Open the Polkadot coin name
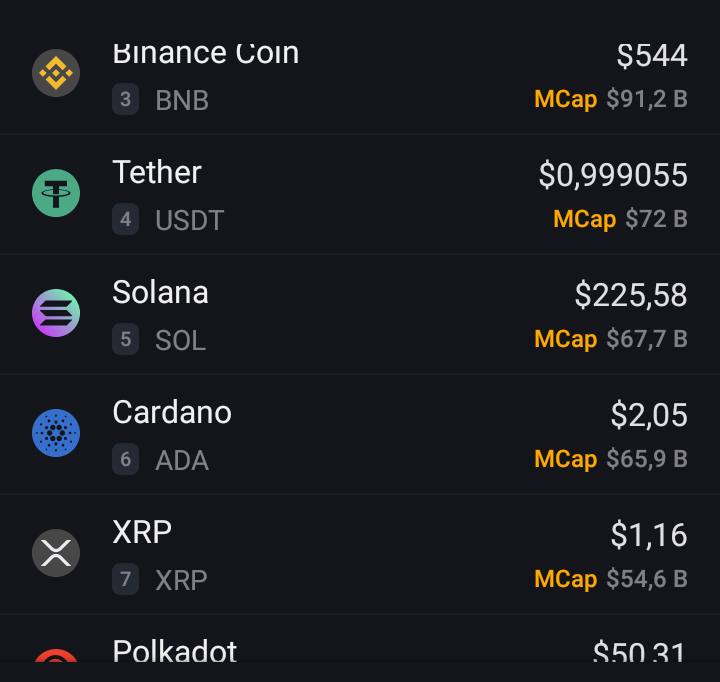 click(x=174, y=650)
